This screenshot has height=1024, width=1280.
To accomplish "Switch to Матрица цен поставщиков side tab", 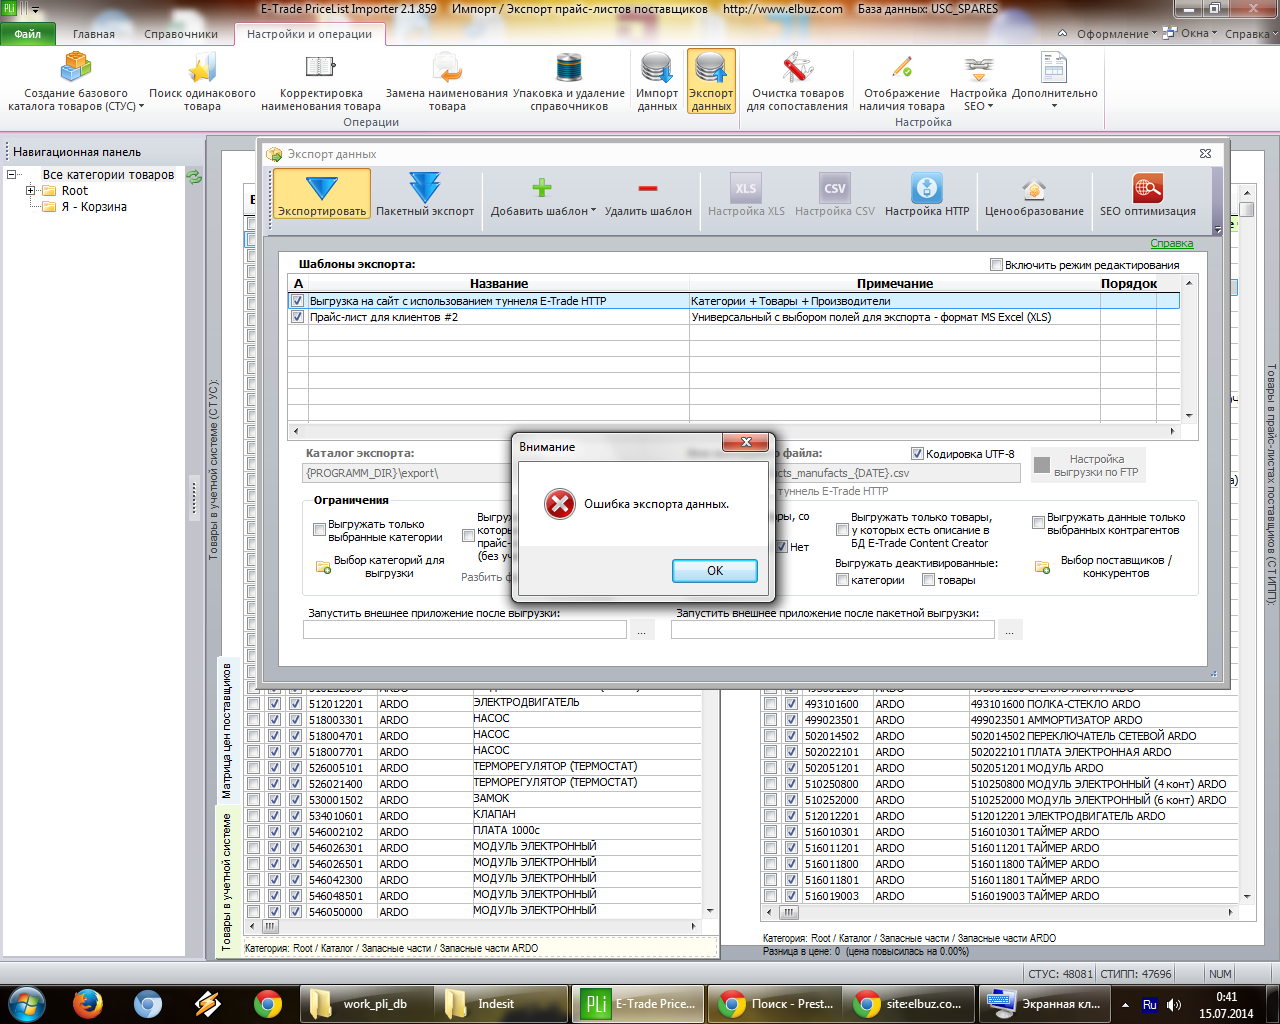I will (227, 730).
